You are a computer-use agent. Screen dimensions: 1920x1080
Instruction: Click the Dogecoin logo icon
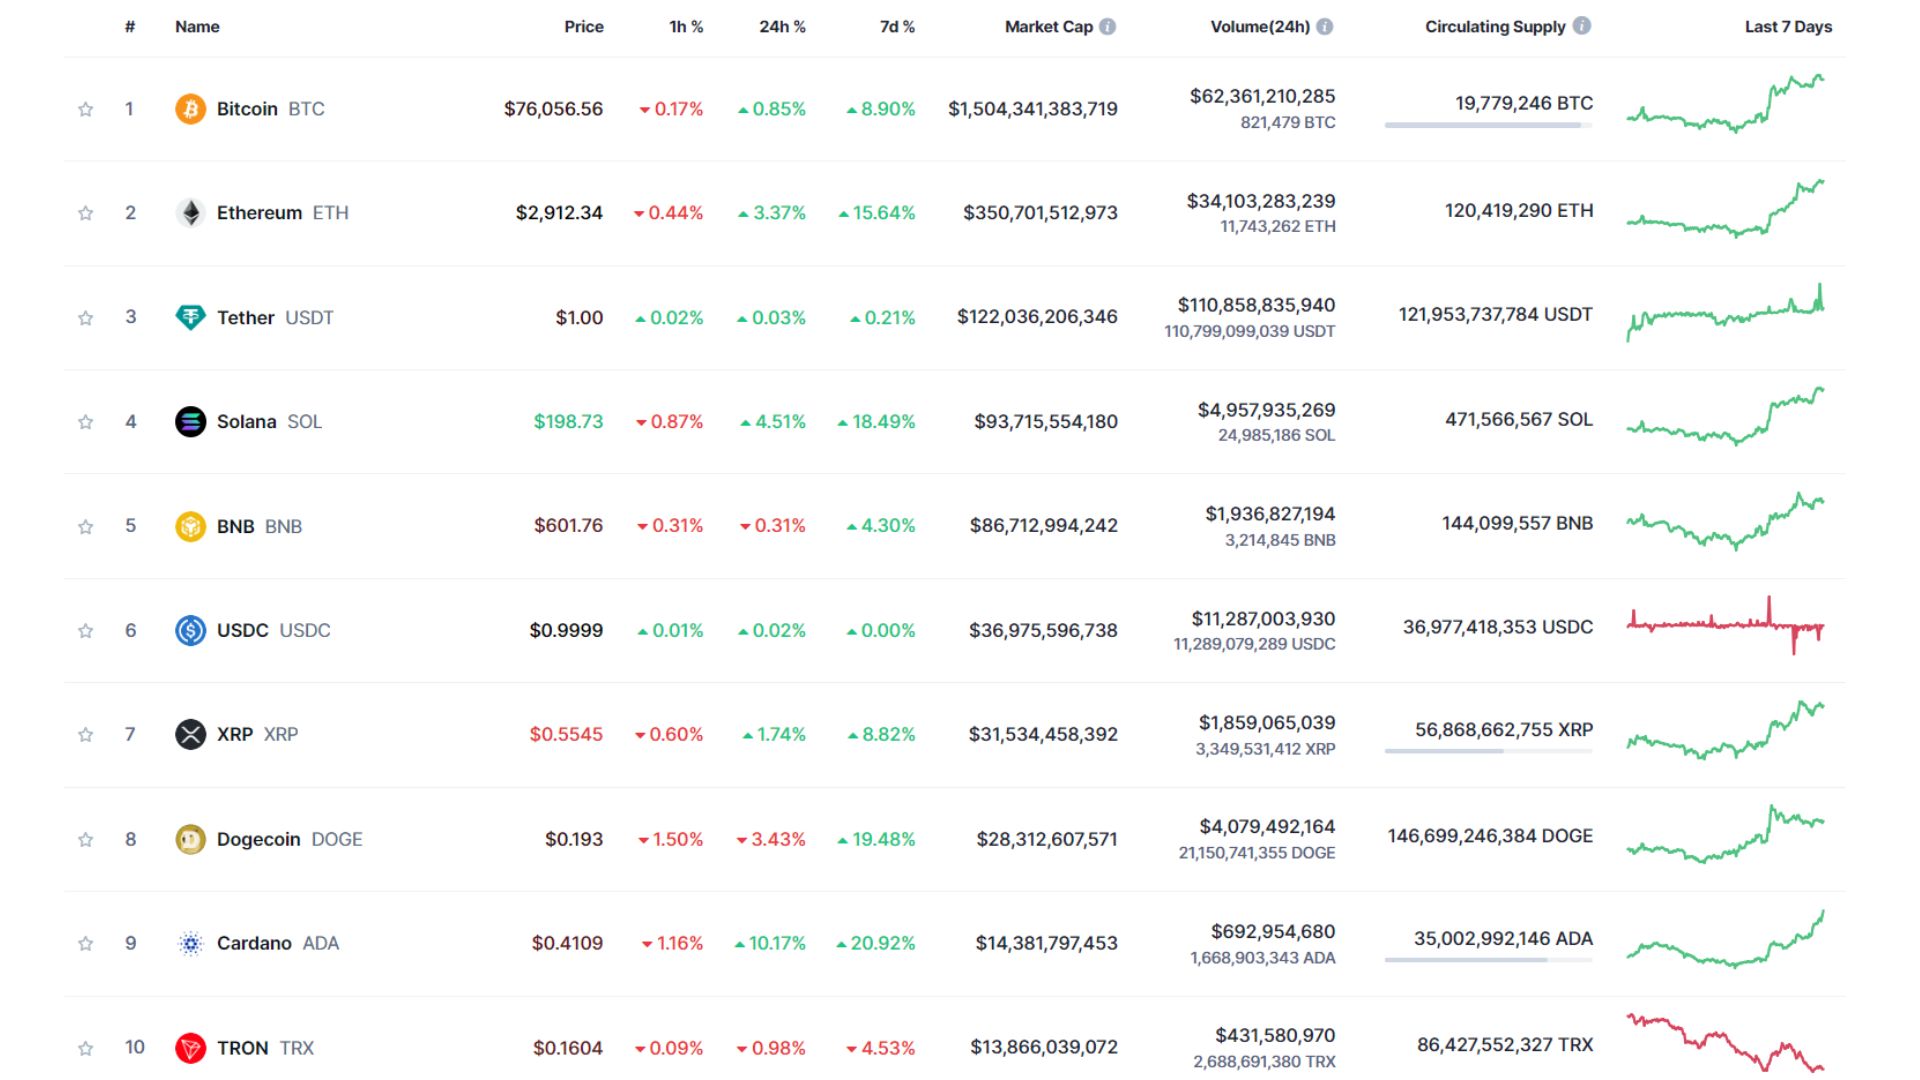(189, 839)
